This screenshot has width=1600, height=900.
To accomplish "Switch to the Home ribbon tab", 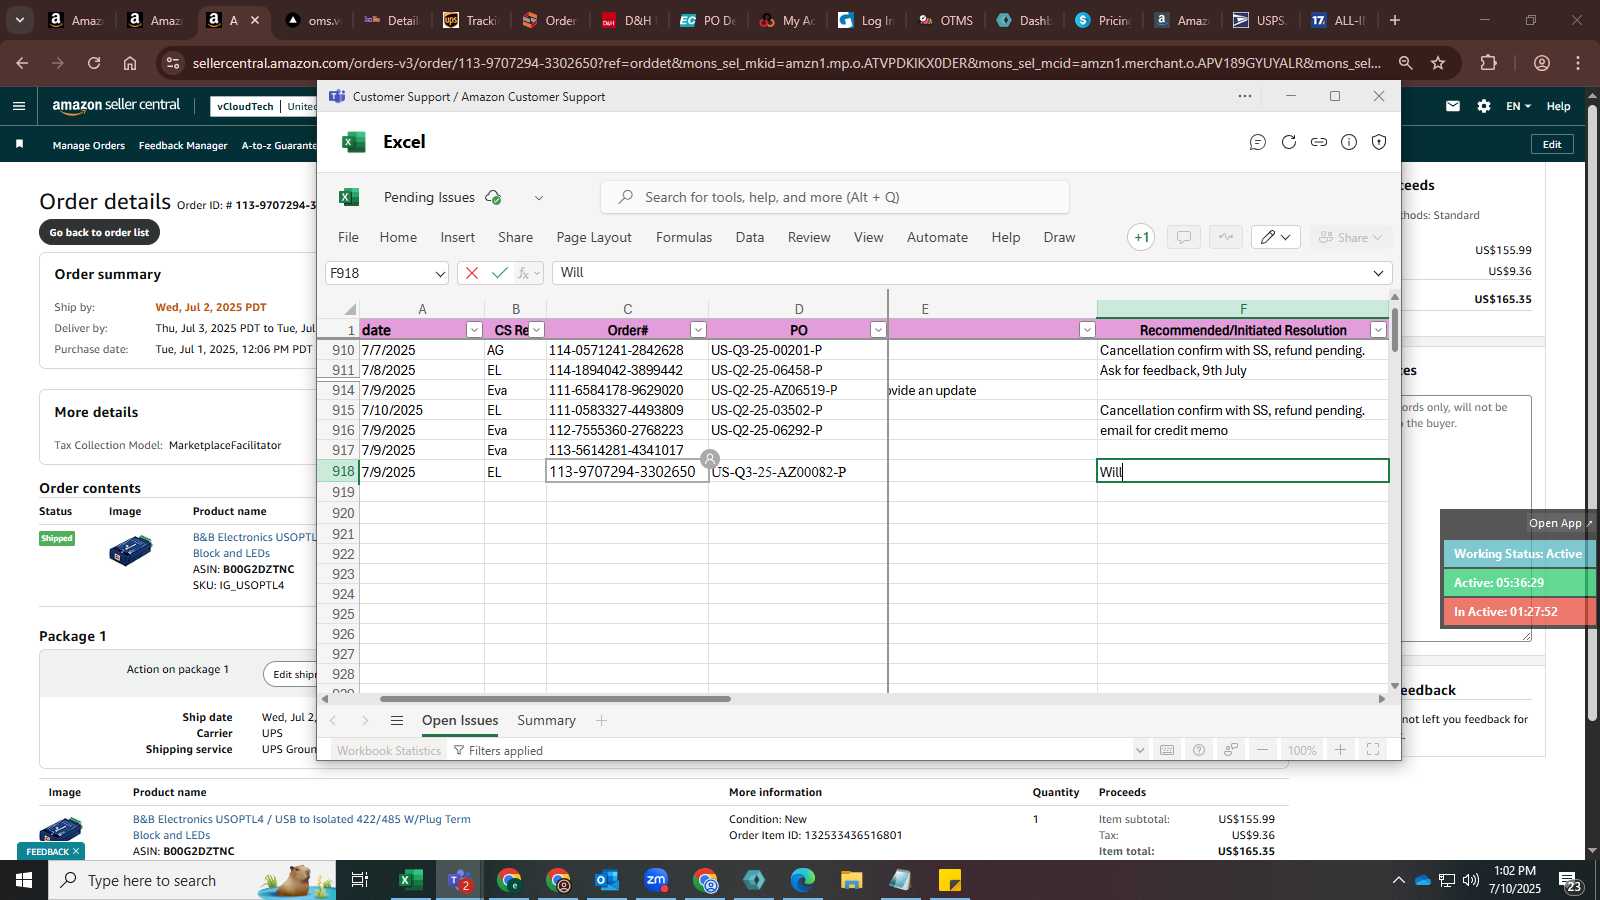I will click(x=398, y=237).
